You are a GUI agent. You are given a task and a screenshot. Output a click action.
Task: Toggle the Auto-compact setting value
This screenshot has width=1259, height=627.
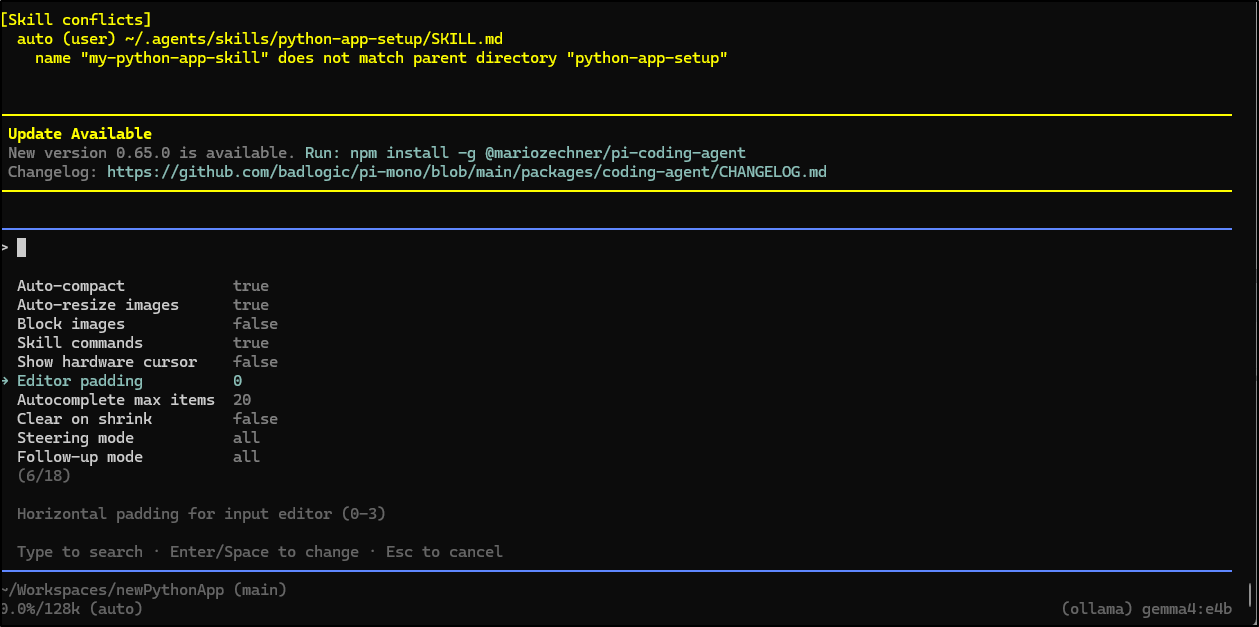[x=250, y=286]
